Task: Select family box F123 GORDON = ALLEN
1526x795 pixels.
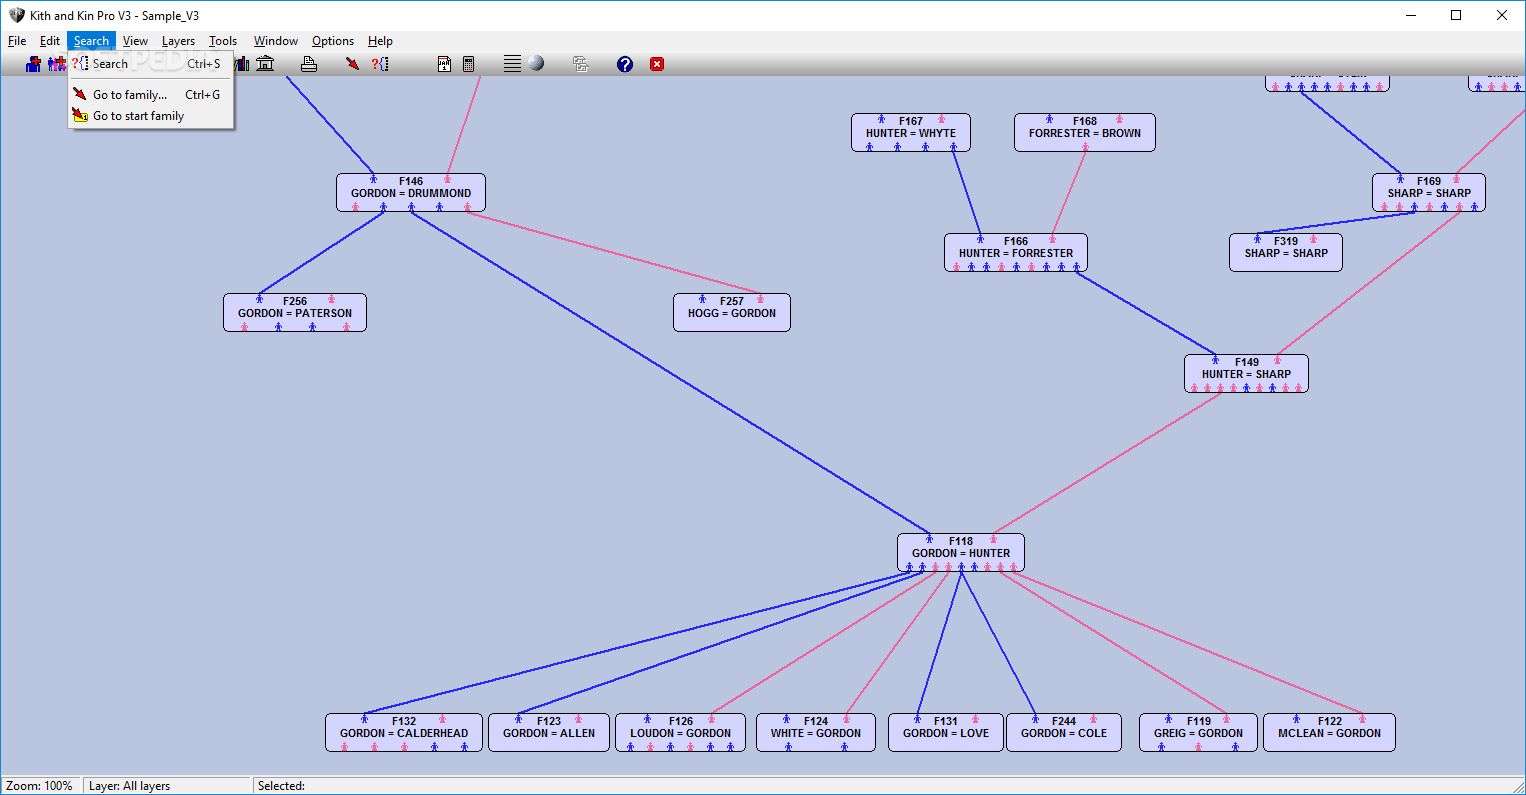Action: (x=549, y=732)
